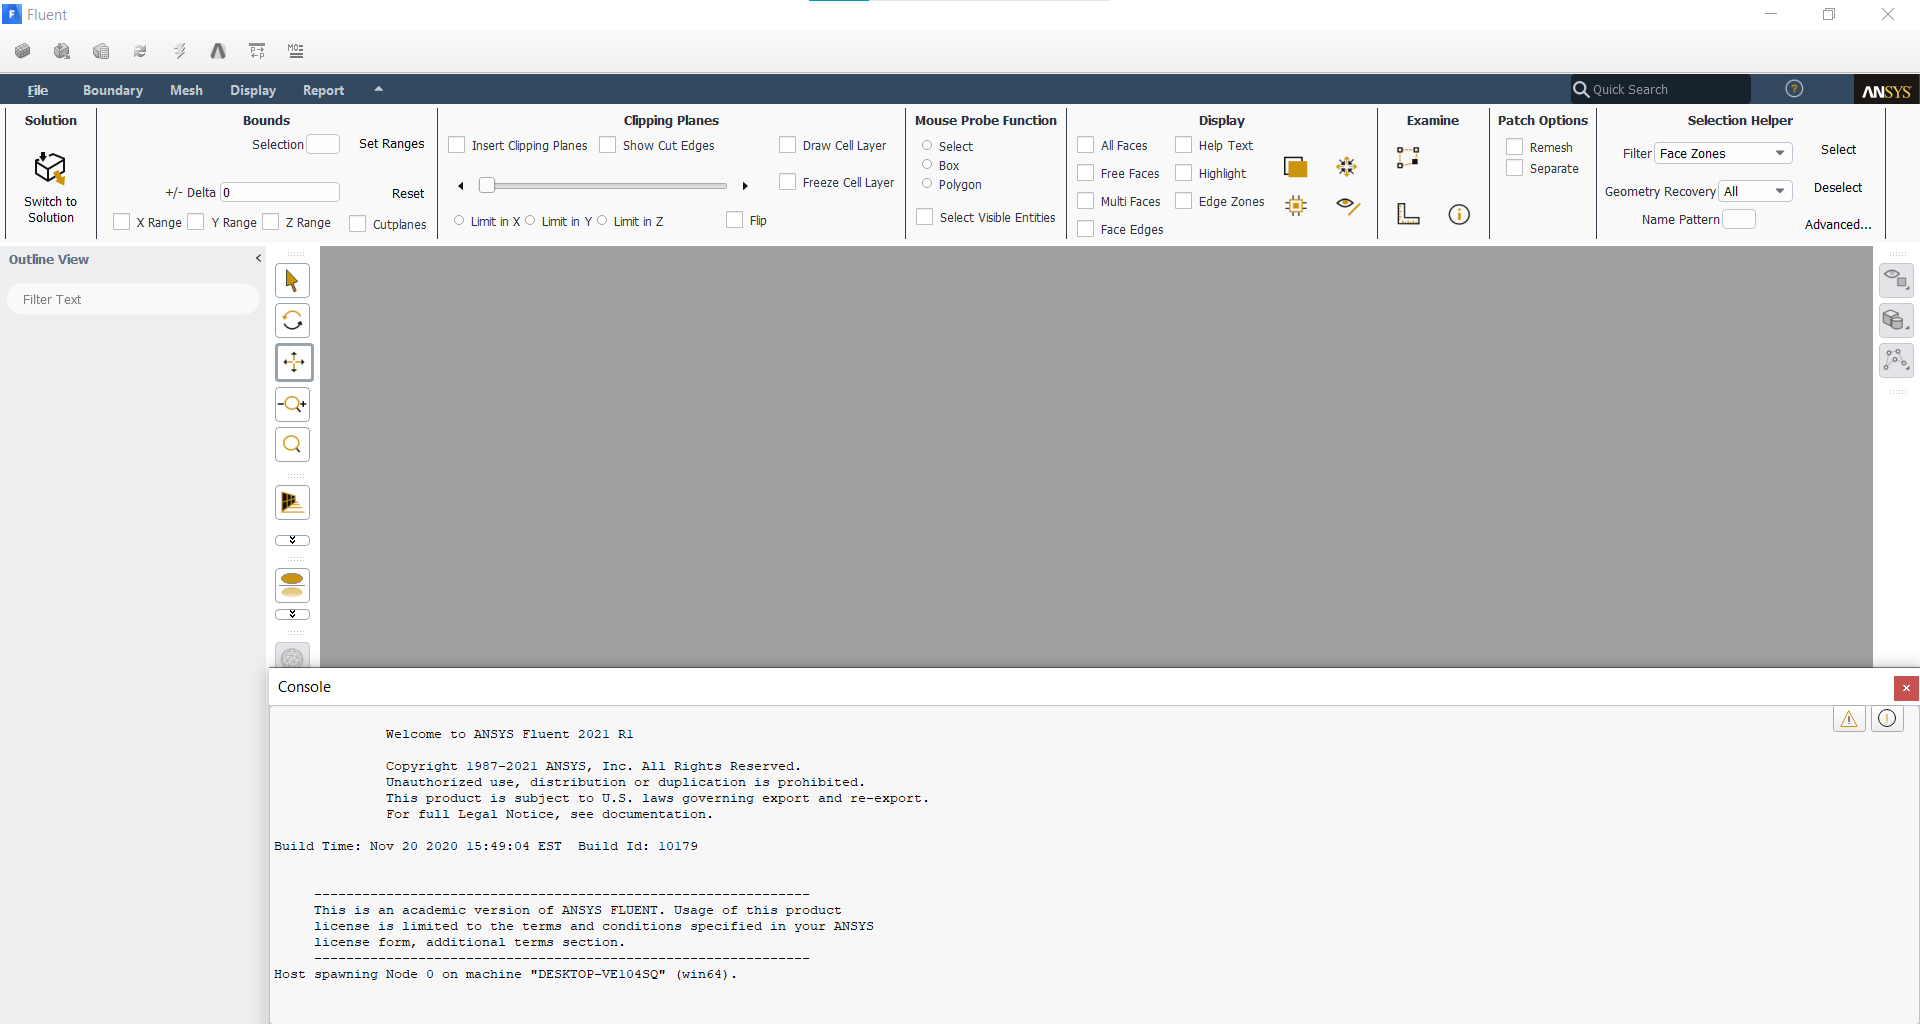Open the Report tab
The height and width of the screenshot is (1024, 1920).
tap(323, 90)
